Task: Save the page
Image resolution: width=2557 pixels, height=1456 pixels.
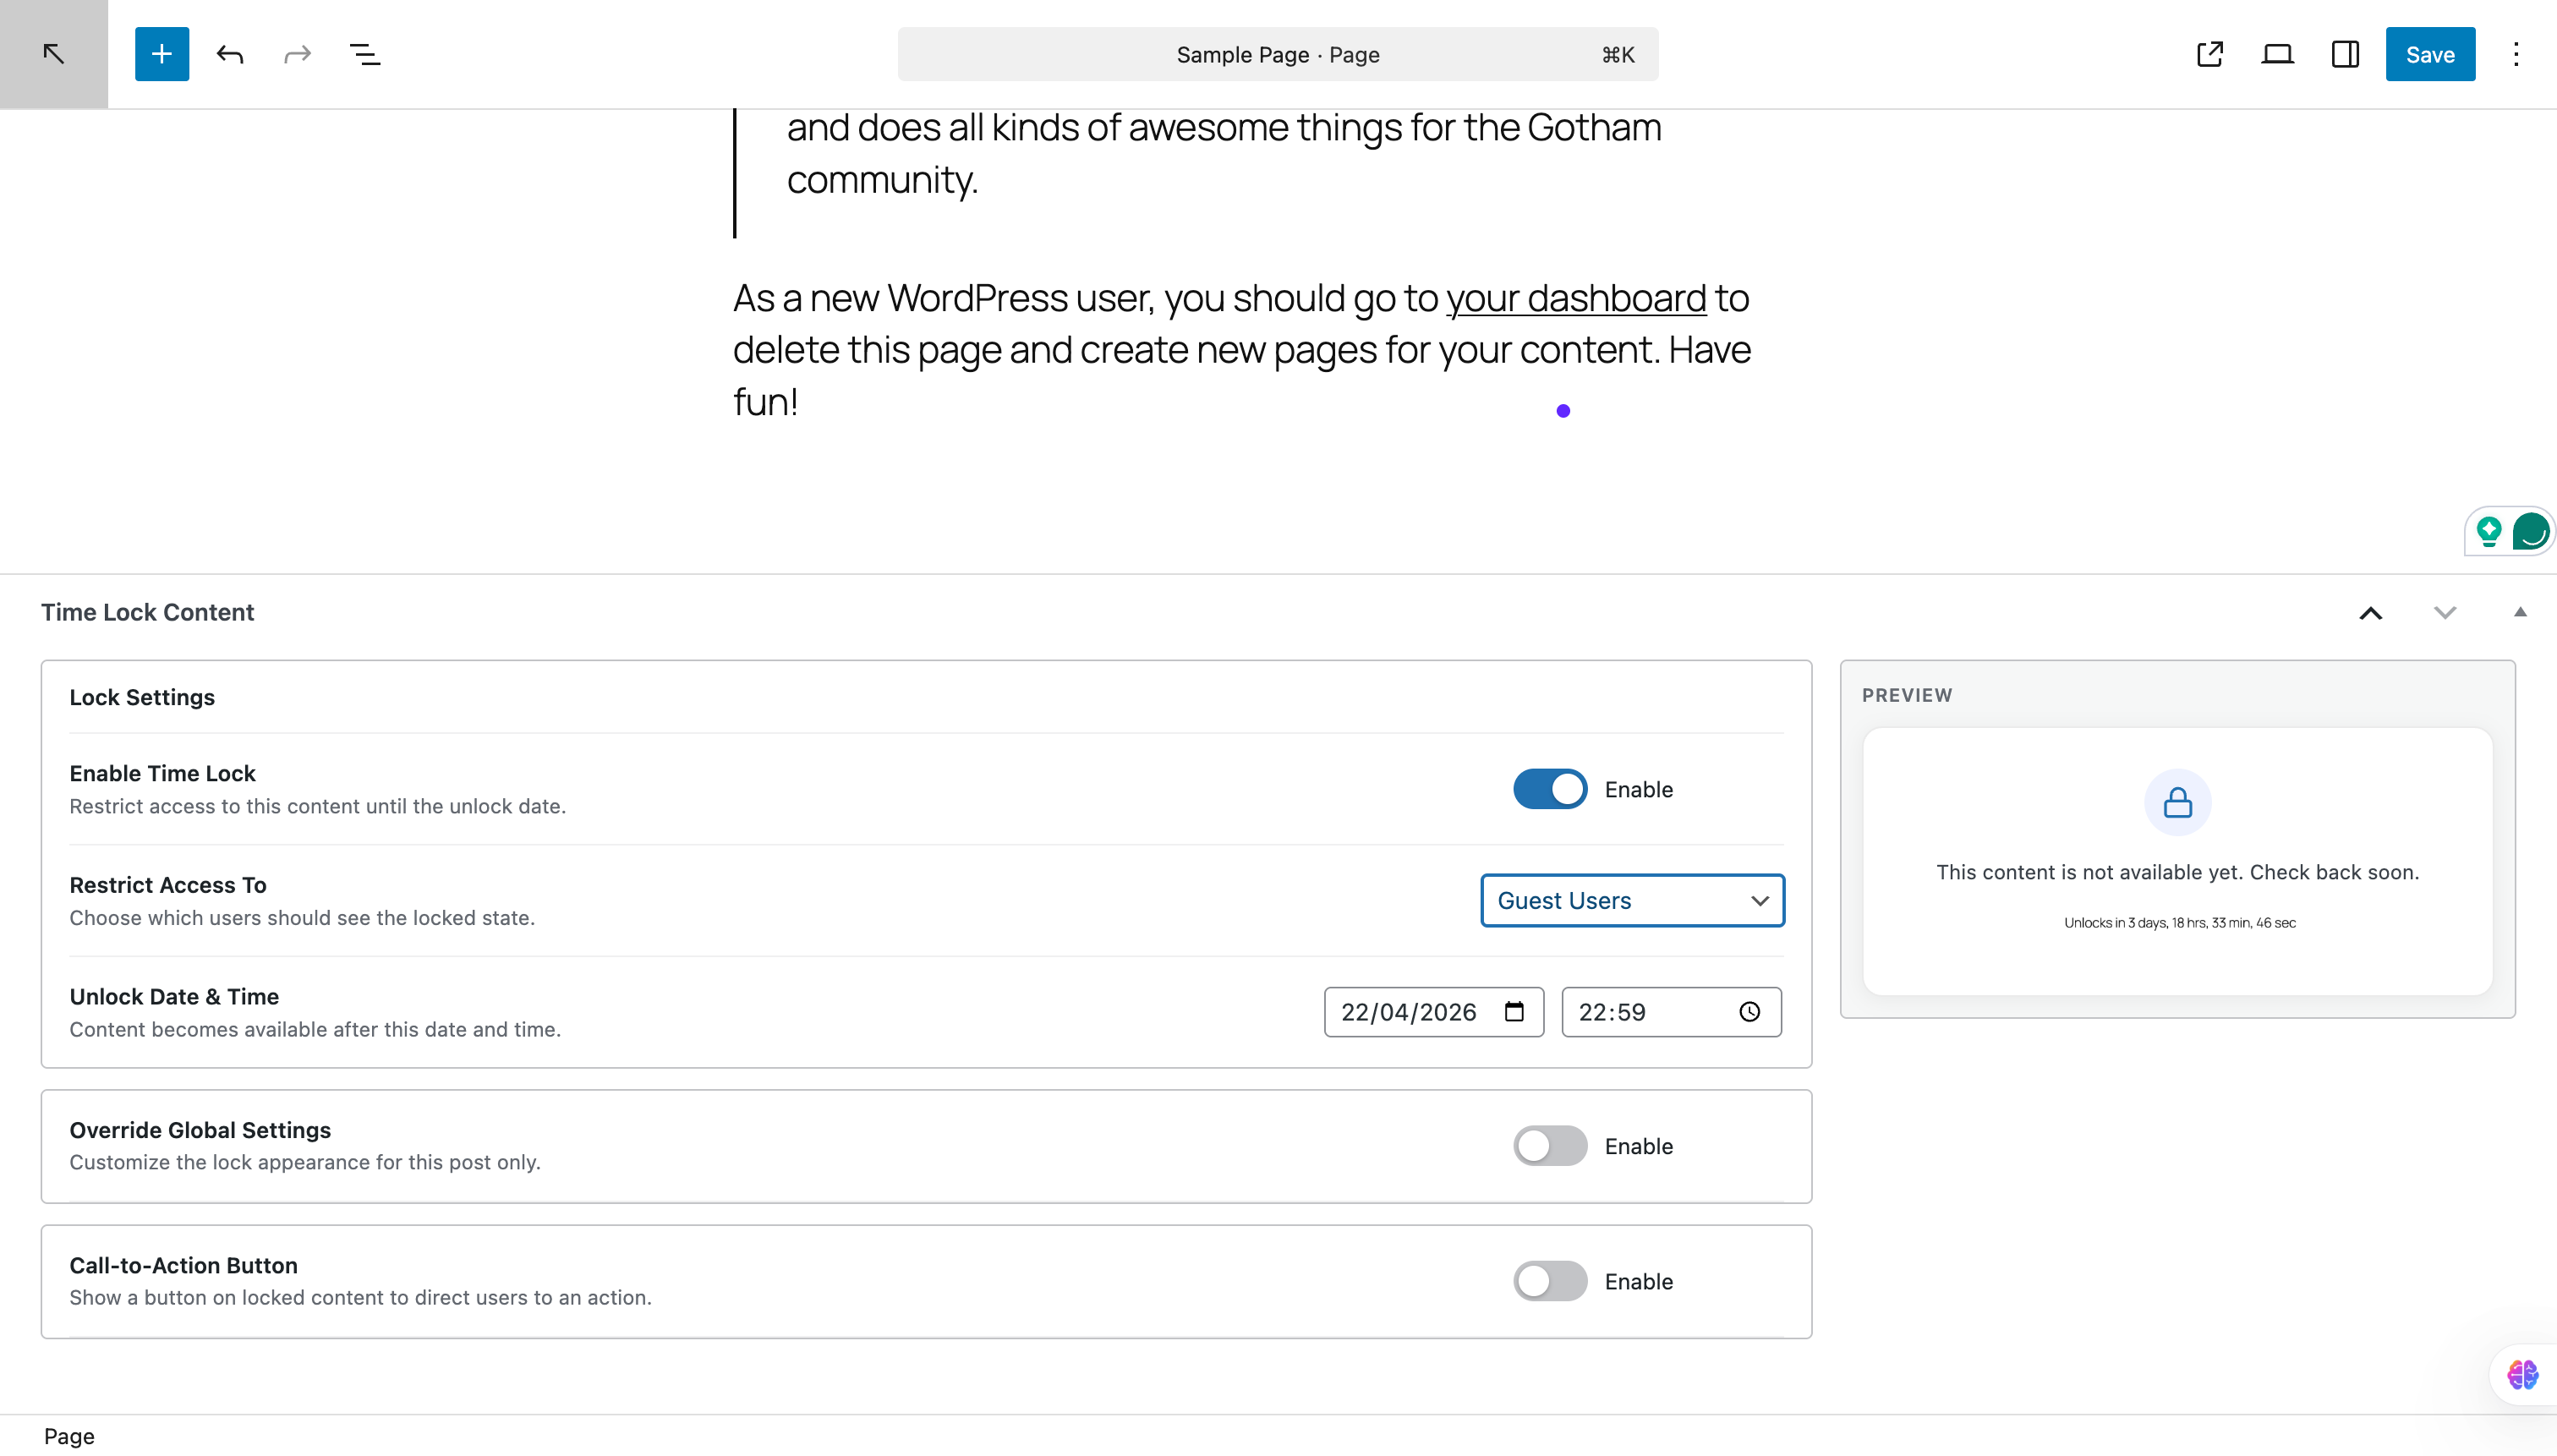Action: [2429, 54]
